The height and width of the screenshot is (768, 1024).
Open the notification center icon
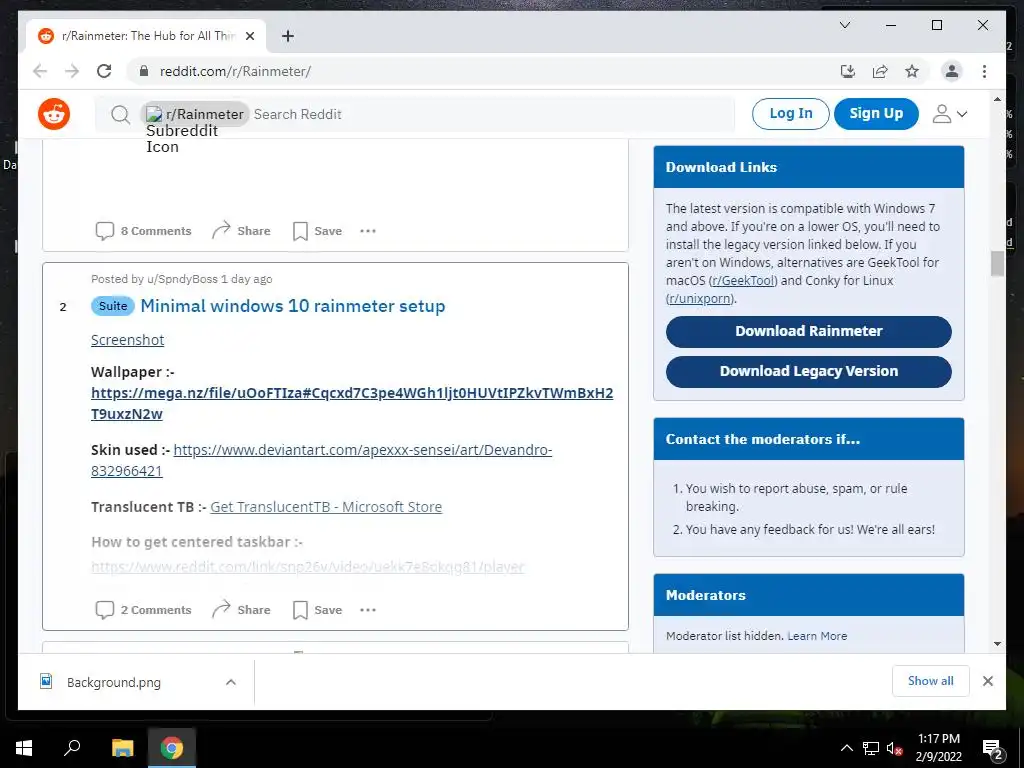tap(993, 748)
